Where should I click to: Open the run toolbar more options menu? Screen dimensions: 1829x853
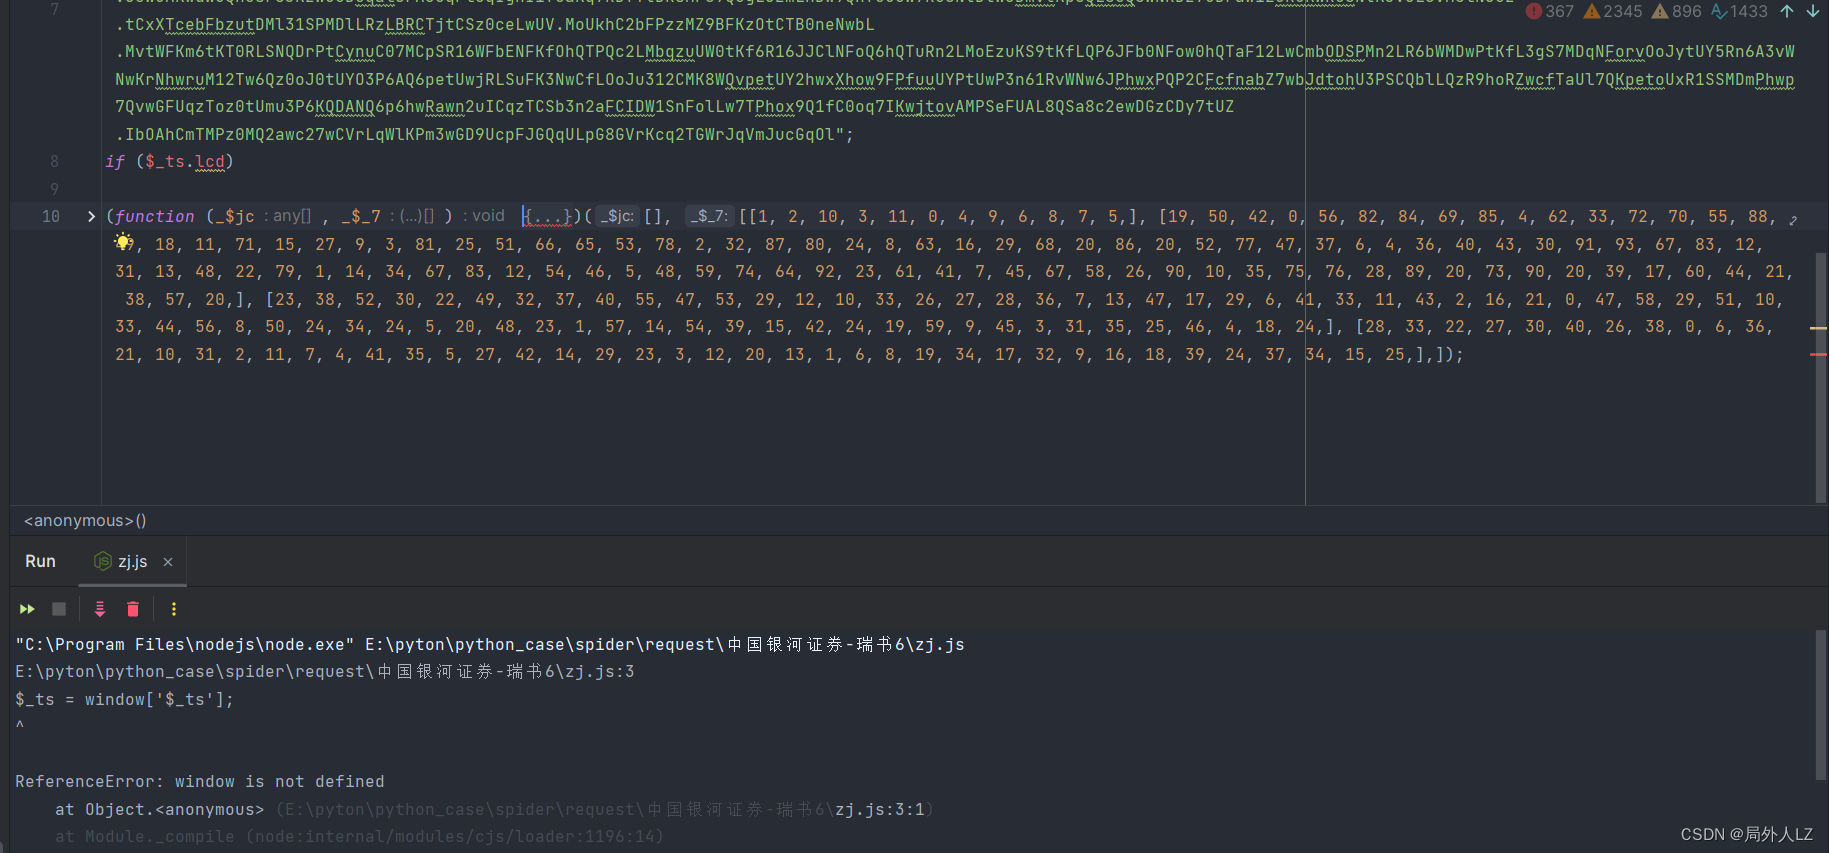174,609
